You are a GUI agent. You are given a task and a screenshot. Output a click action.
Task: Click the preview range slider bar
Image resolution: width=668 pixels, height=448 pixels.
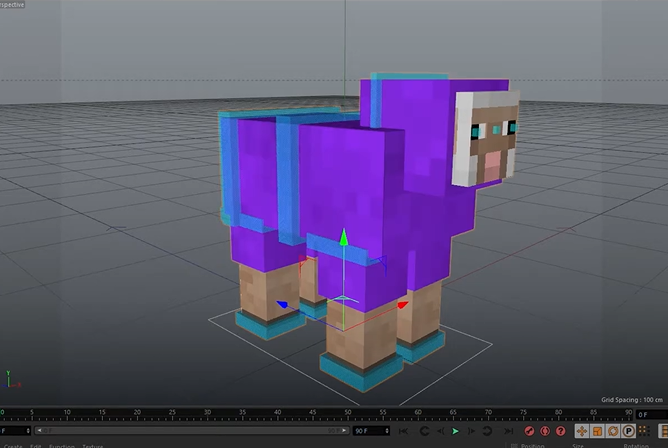[x=192, y=431]
